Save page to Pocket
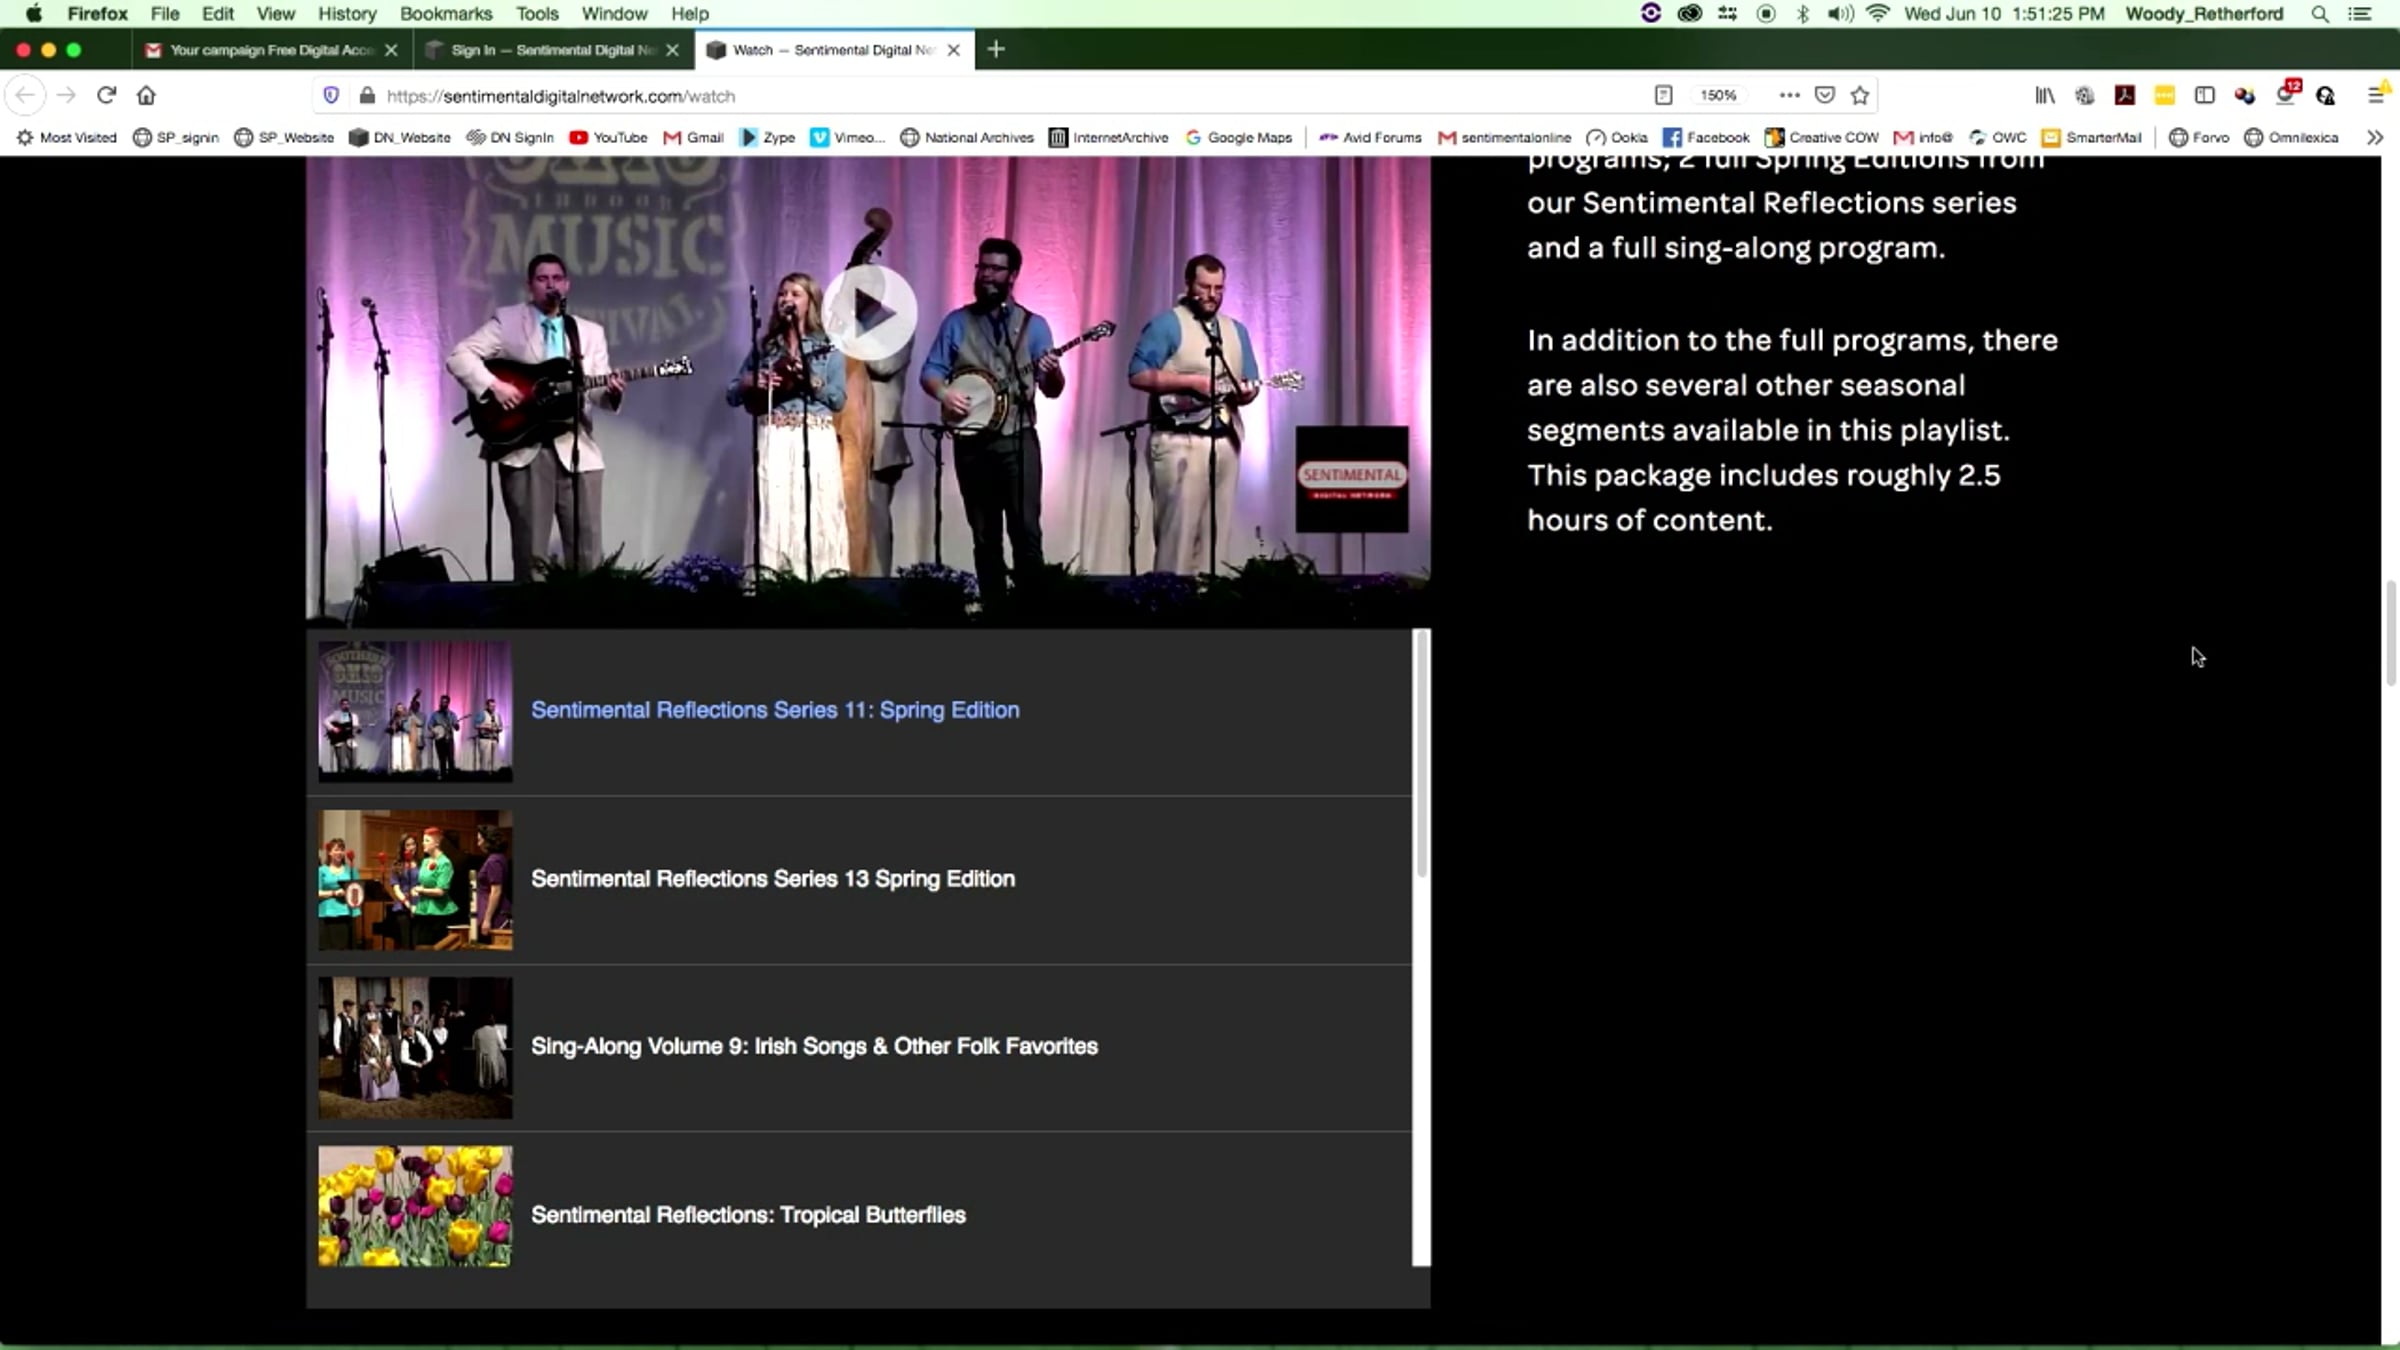Image resolution: width=2400 pixels, height=1350 pixels. [1824, 95]
